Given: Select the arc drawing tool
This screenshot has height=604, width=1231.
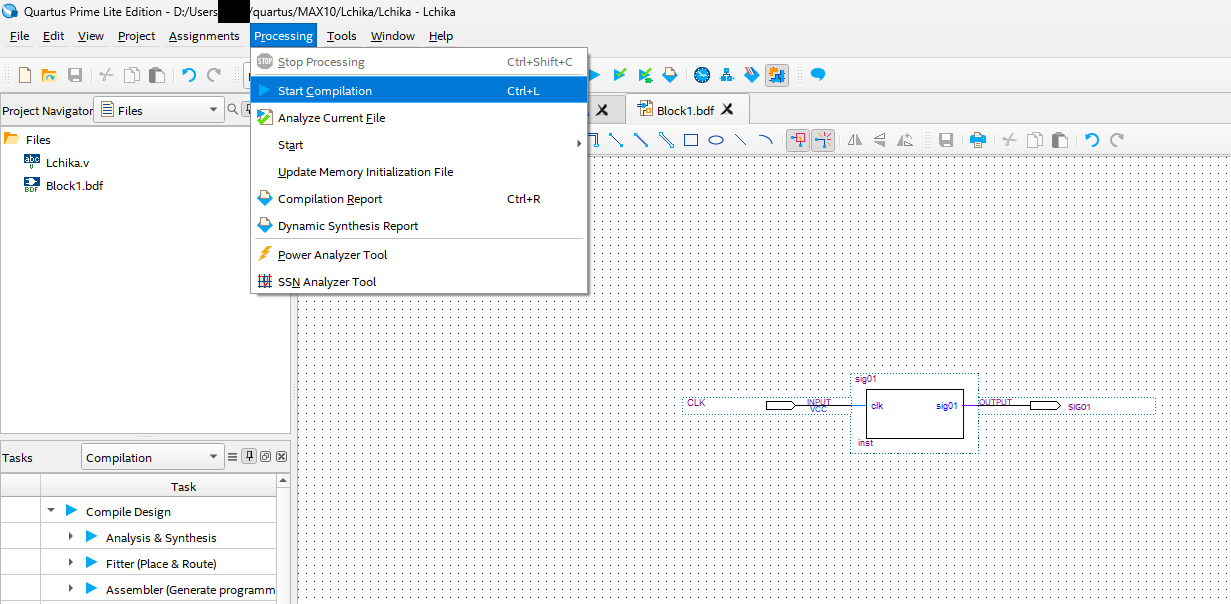Looking at the screenshot, I should point(763,140).
